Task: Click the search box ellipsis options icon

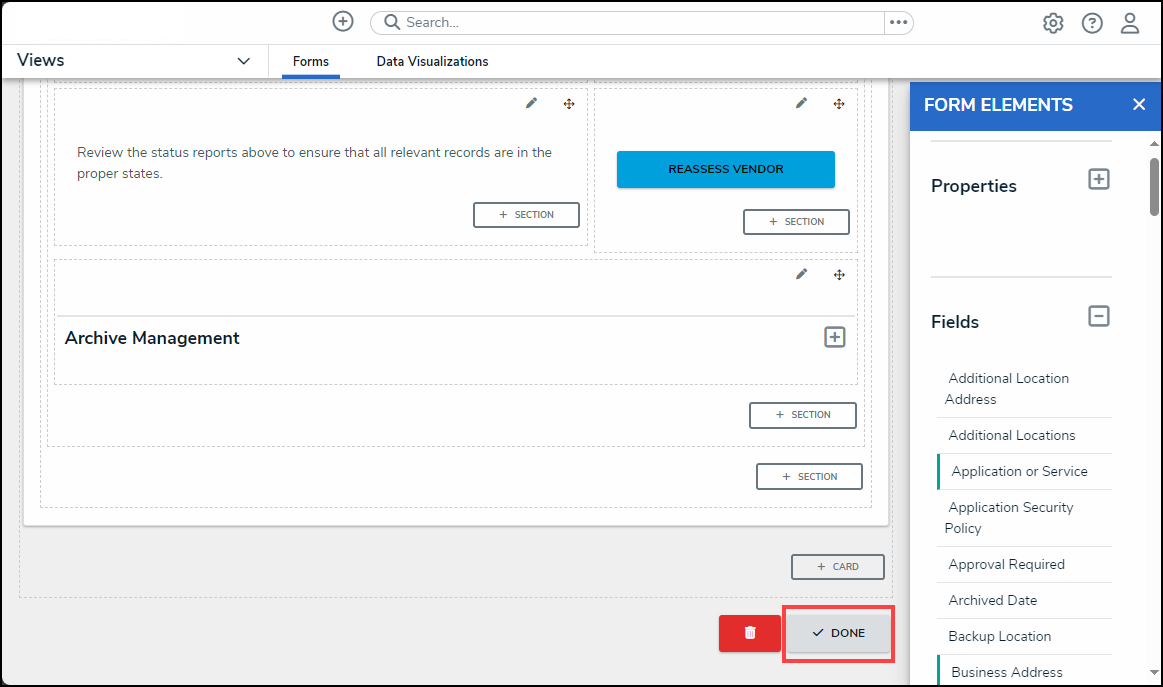Action: [898, 23]
